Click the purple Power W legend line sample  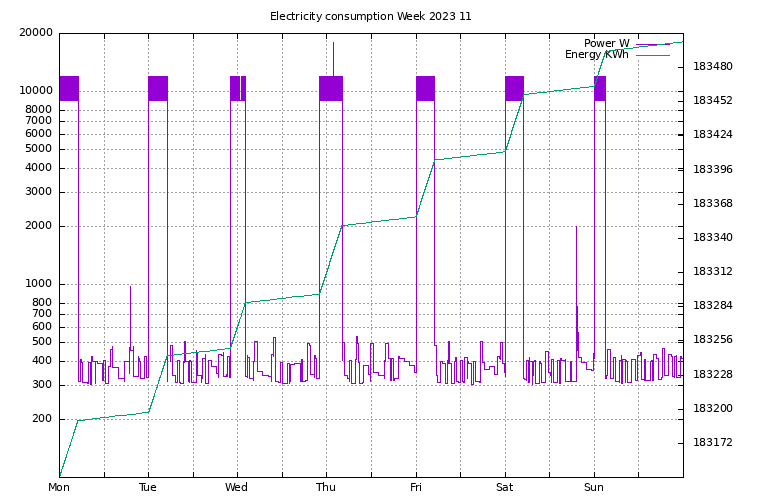(652, 44)
